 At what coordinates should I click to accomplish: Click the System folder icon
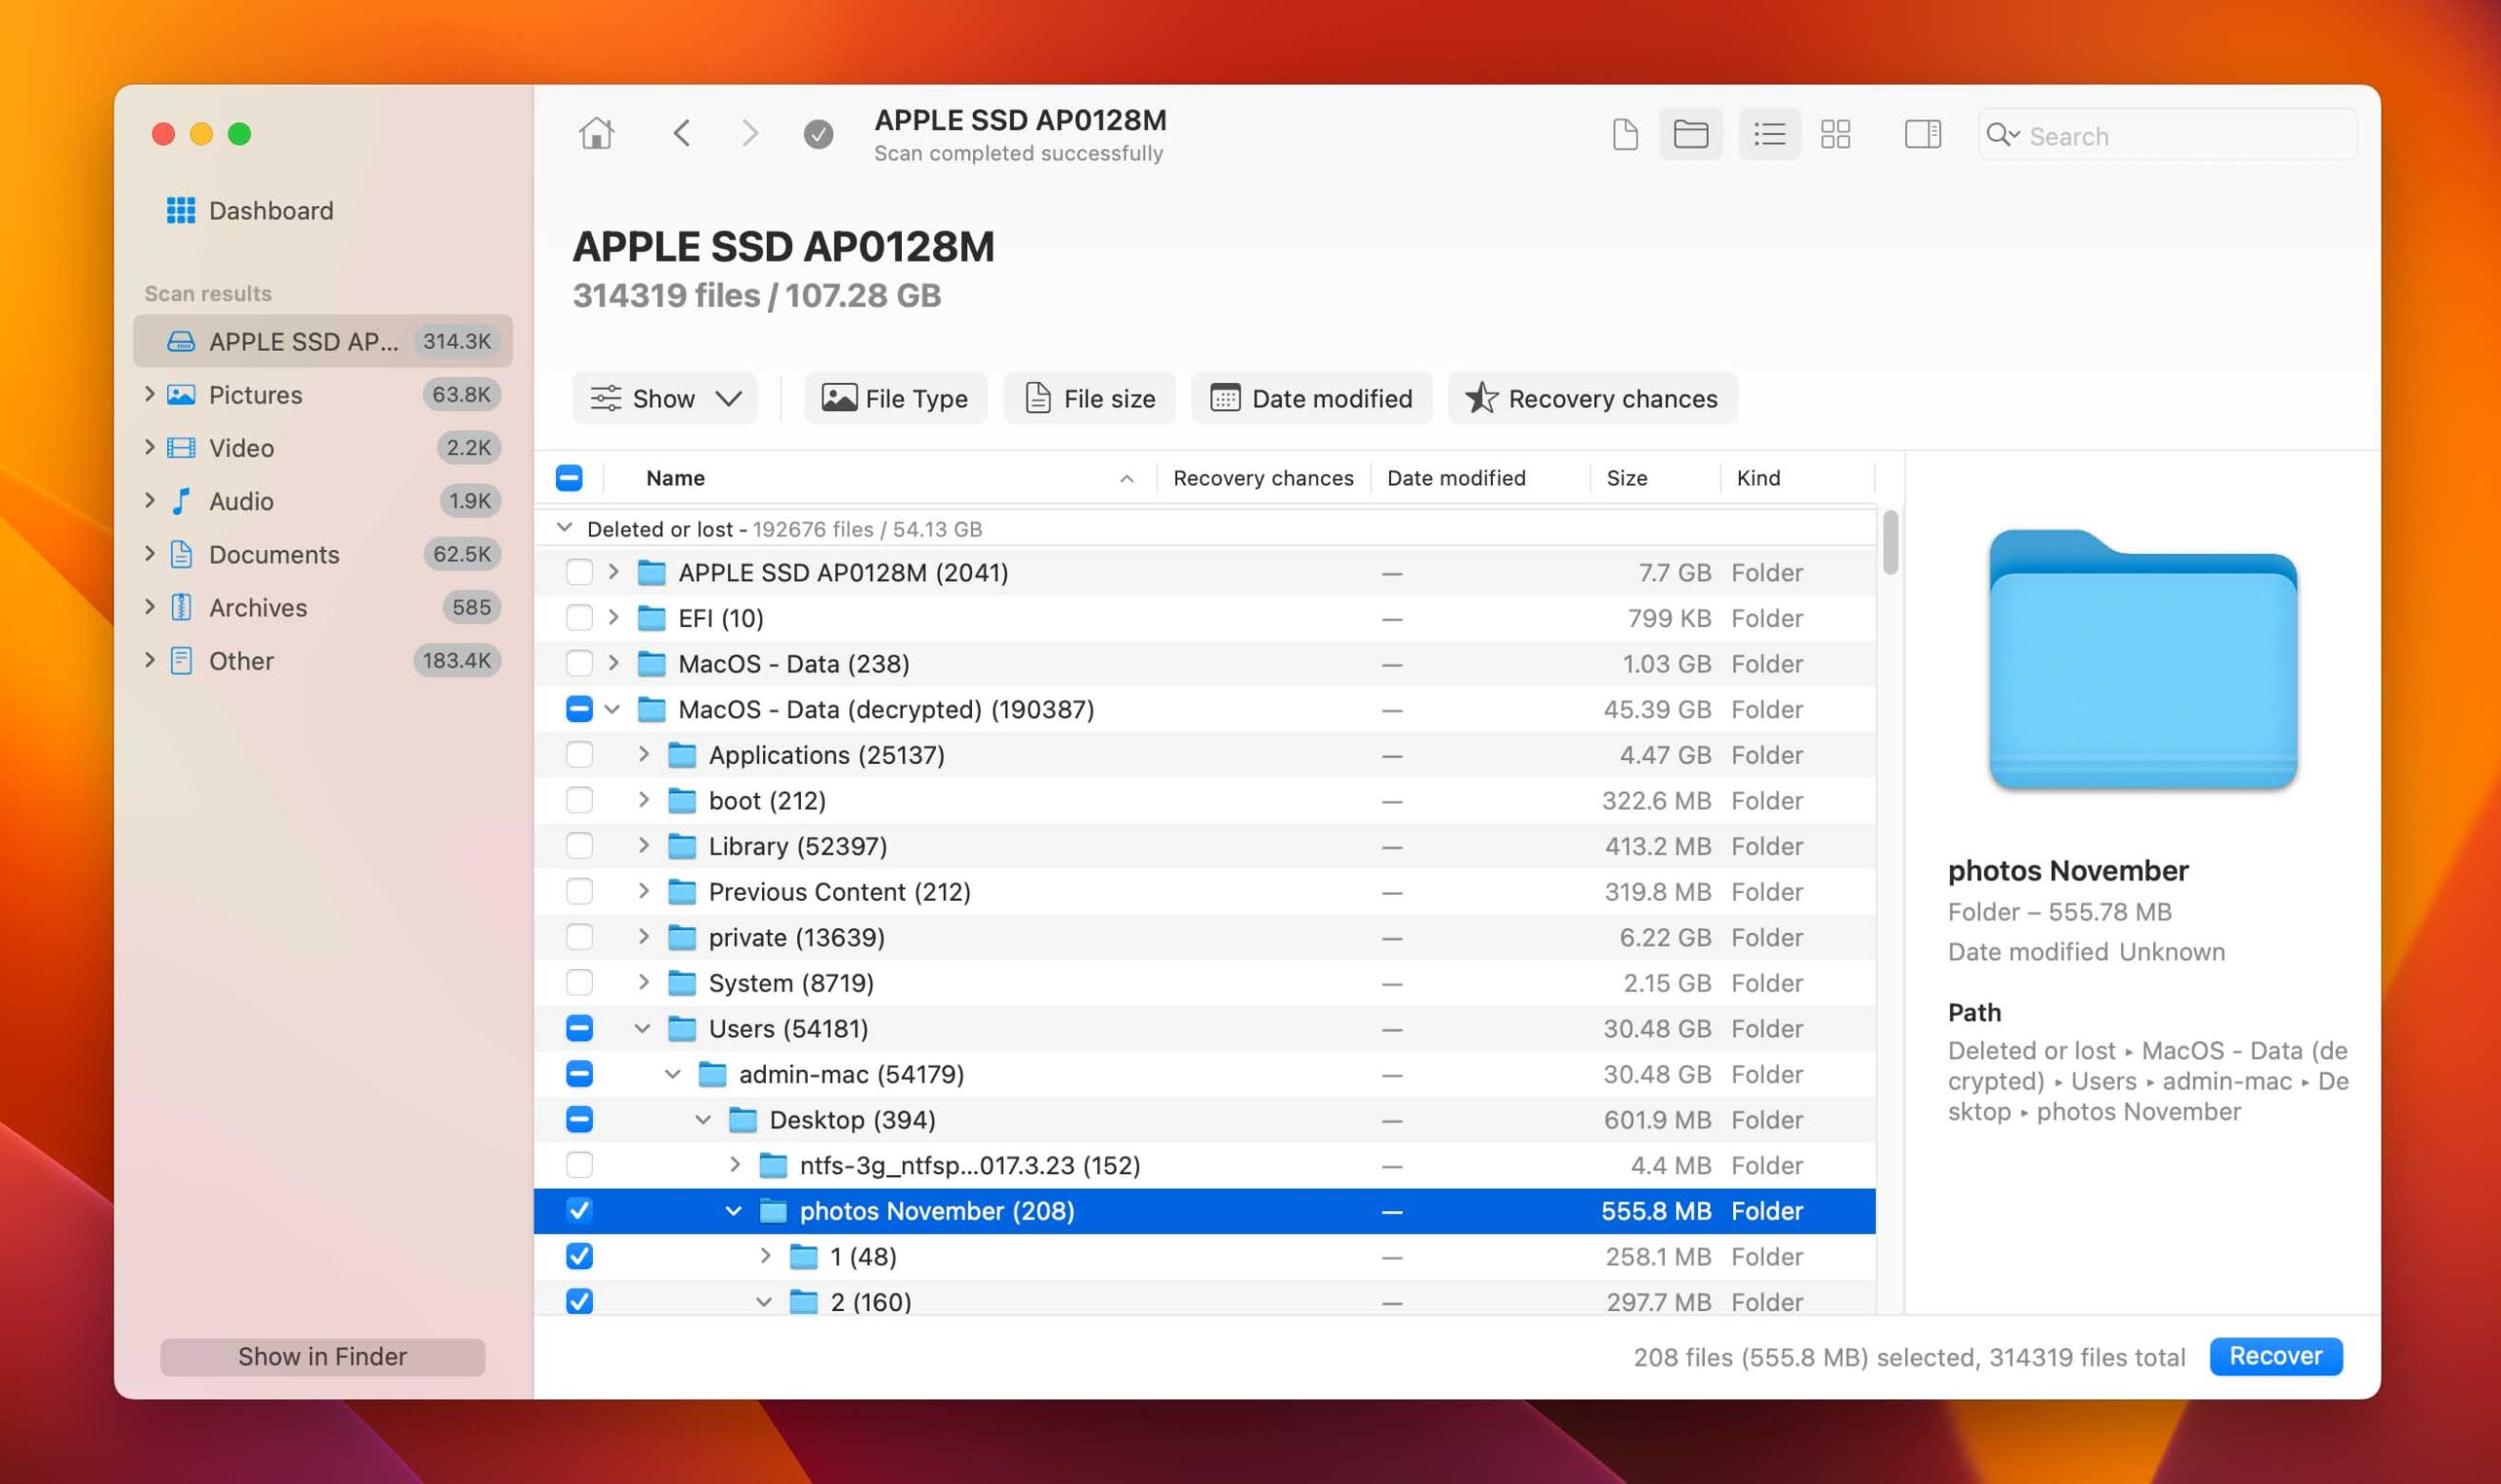click(x=682, y=983)
